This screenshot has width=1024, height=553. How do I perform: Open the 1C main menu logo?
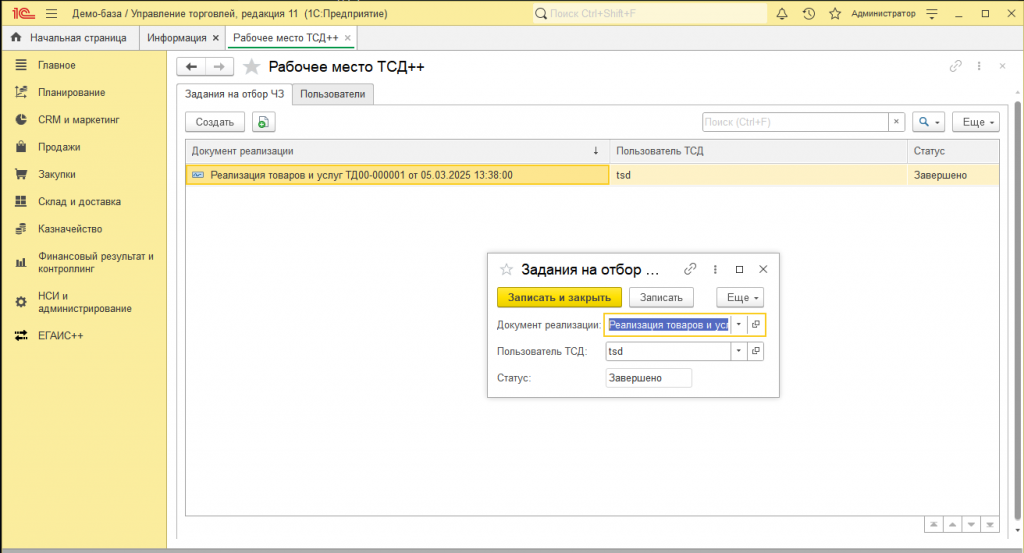pos(24,13)
